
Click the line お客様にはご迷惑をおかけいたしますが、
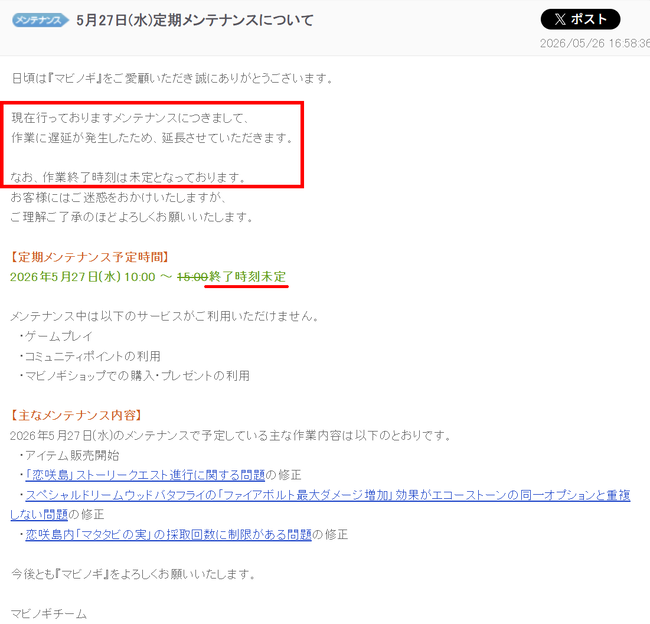tap(118, 197)
